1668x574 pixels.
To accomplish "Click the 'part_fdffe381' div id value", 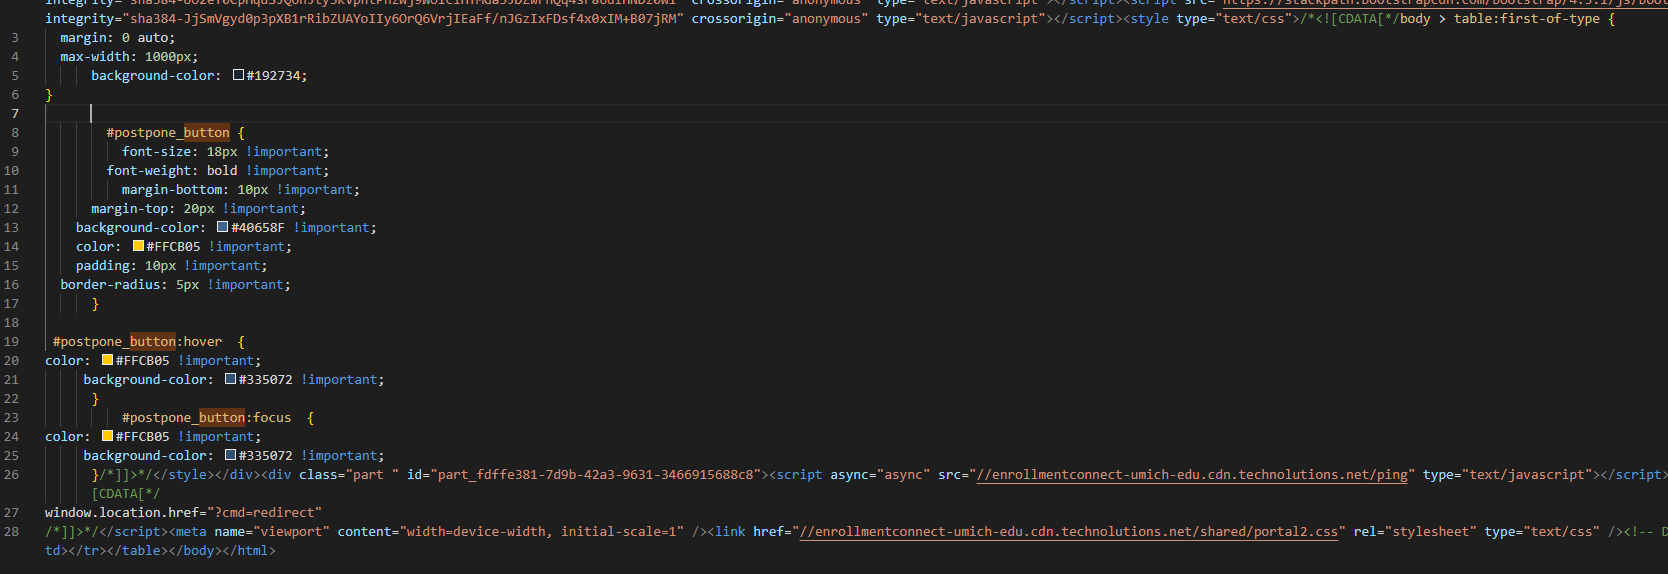I will [x=596, y=474].
